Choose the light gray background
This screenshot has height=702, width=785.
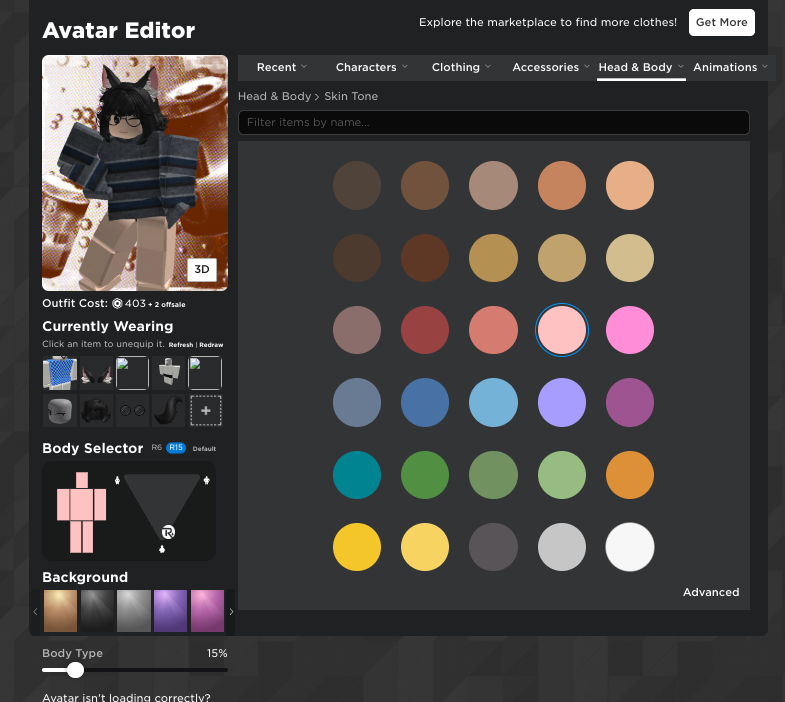(x=134, y=611)
